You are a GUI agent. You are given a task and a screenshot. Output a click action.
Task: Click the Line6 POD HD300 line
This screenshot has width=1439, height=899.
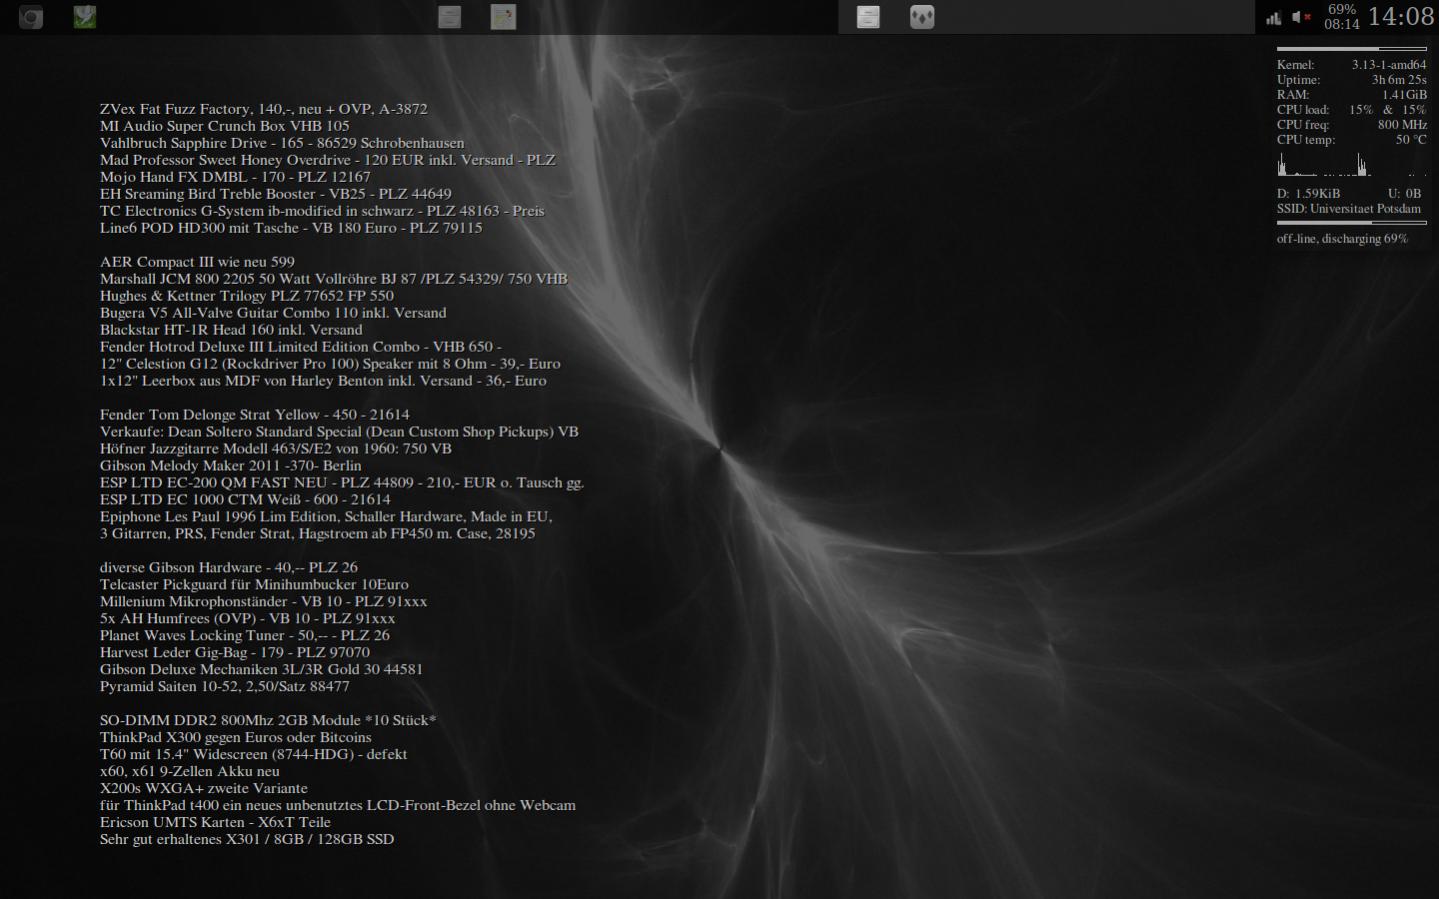[291, 228]
